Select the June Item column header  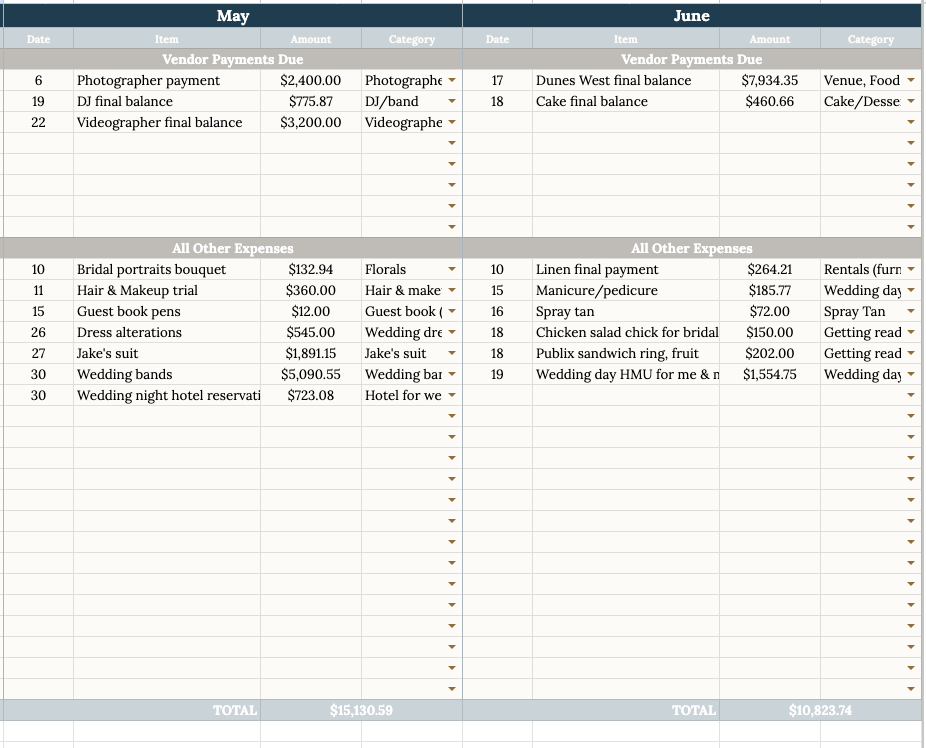(x=626, y=39)
